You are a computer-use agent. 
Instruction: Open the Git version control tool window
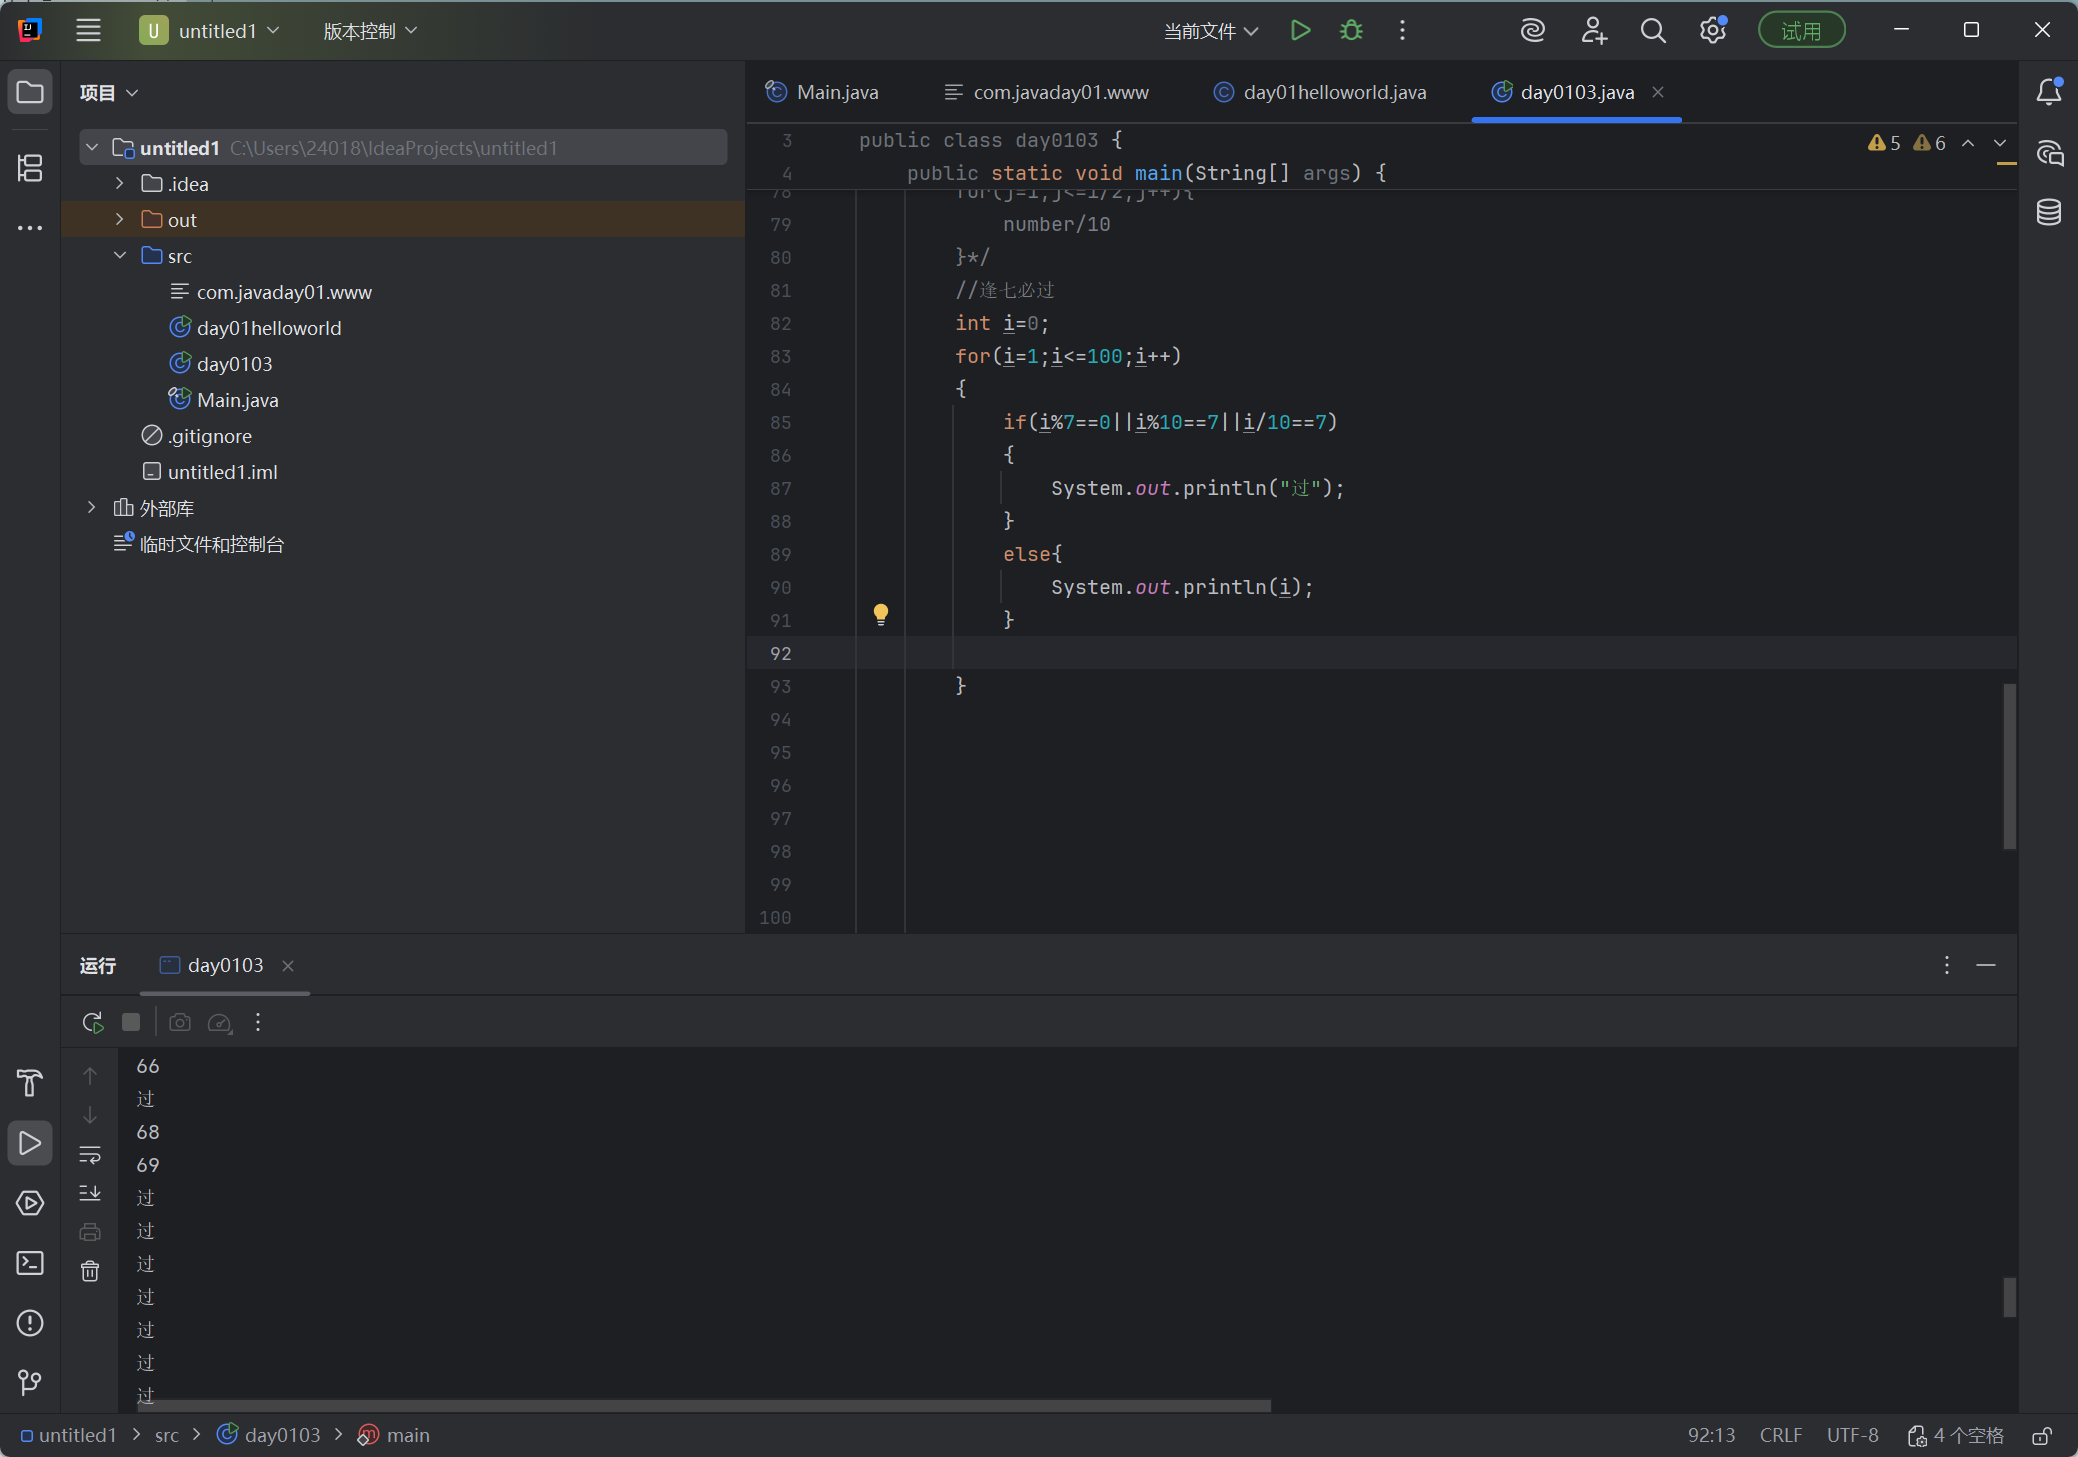(x=30, y=1382)
